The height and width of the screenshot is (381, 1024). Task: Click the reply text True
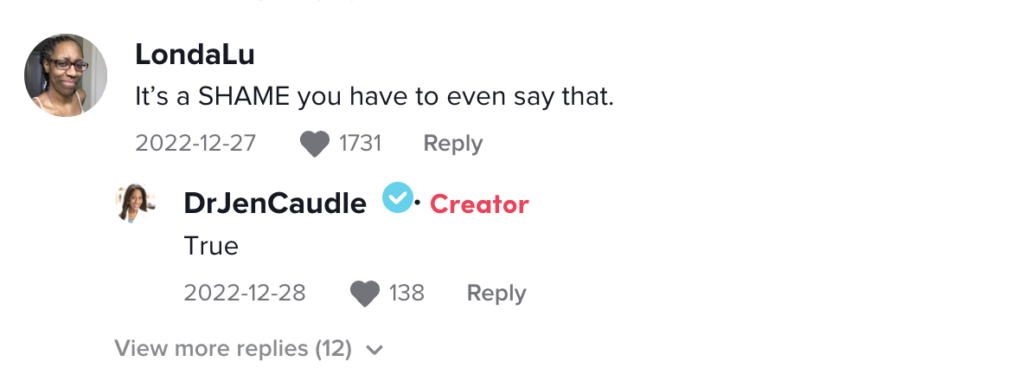(211, 246)
